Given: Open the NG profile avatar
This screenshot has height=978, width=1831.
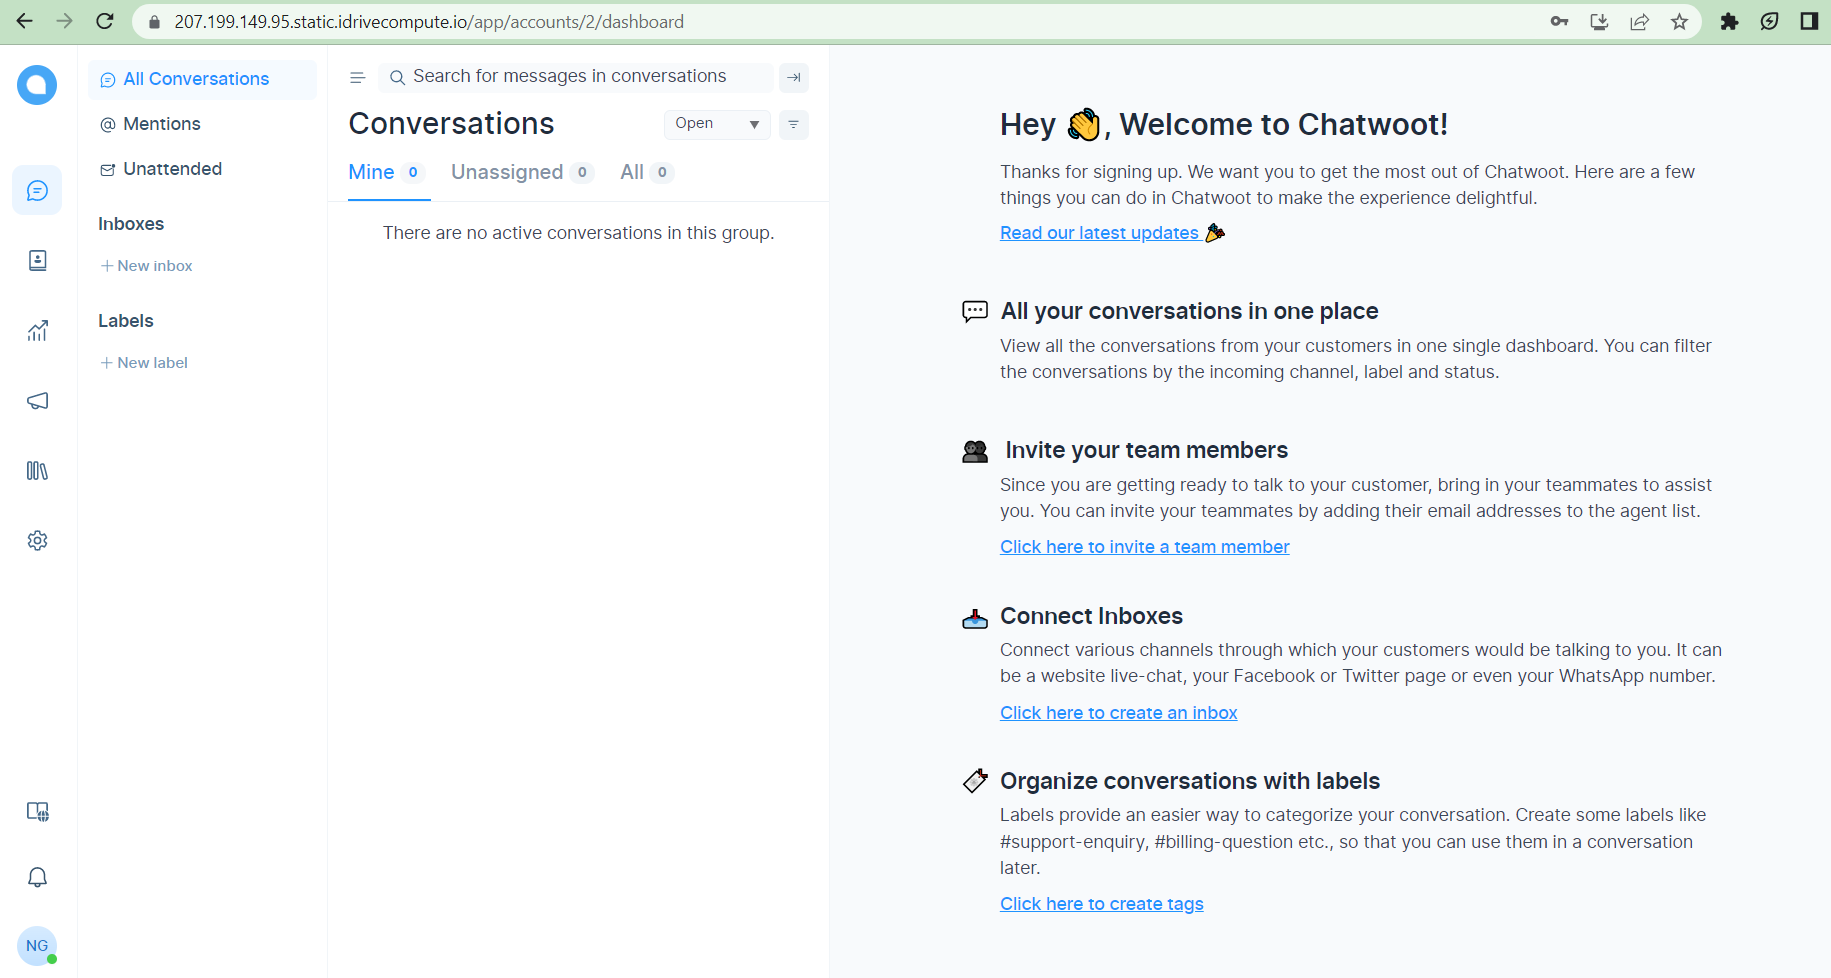Looking at the screenshot, I should [37, 946].
